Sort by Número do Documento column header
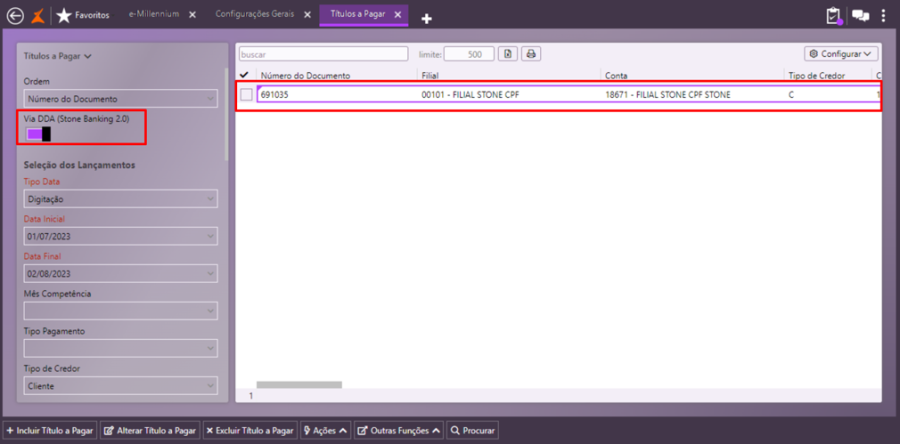This screenshot has height=444, width=900. [x=305, y=76]
